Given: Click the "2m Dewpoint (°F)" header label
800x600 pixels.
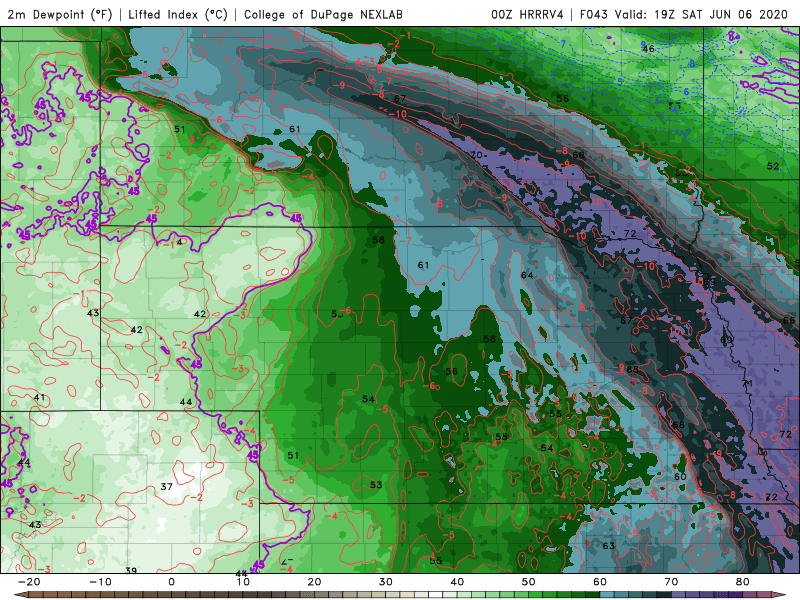Looking at the screenshot, I should click(x=59, y=14).
